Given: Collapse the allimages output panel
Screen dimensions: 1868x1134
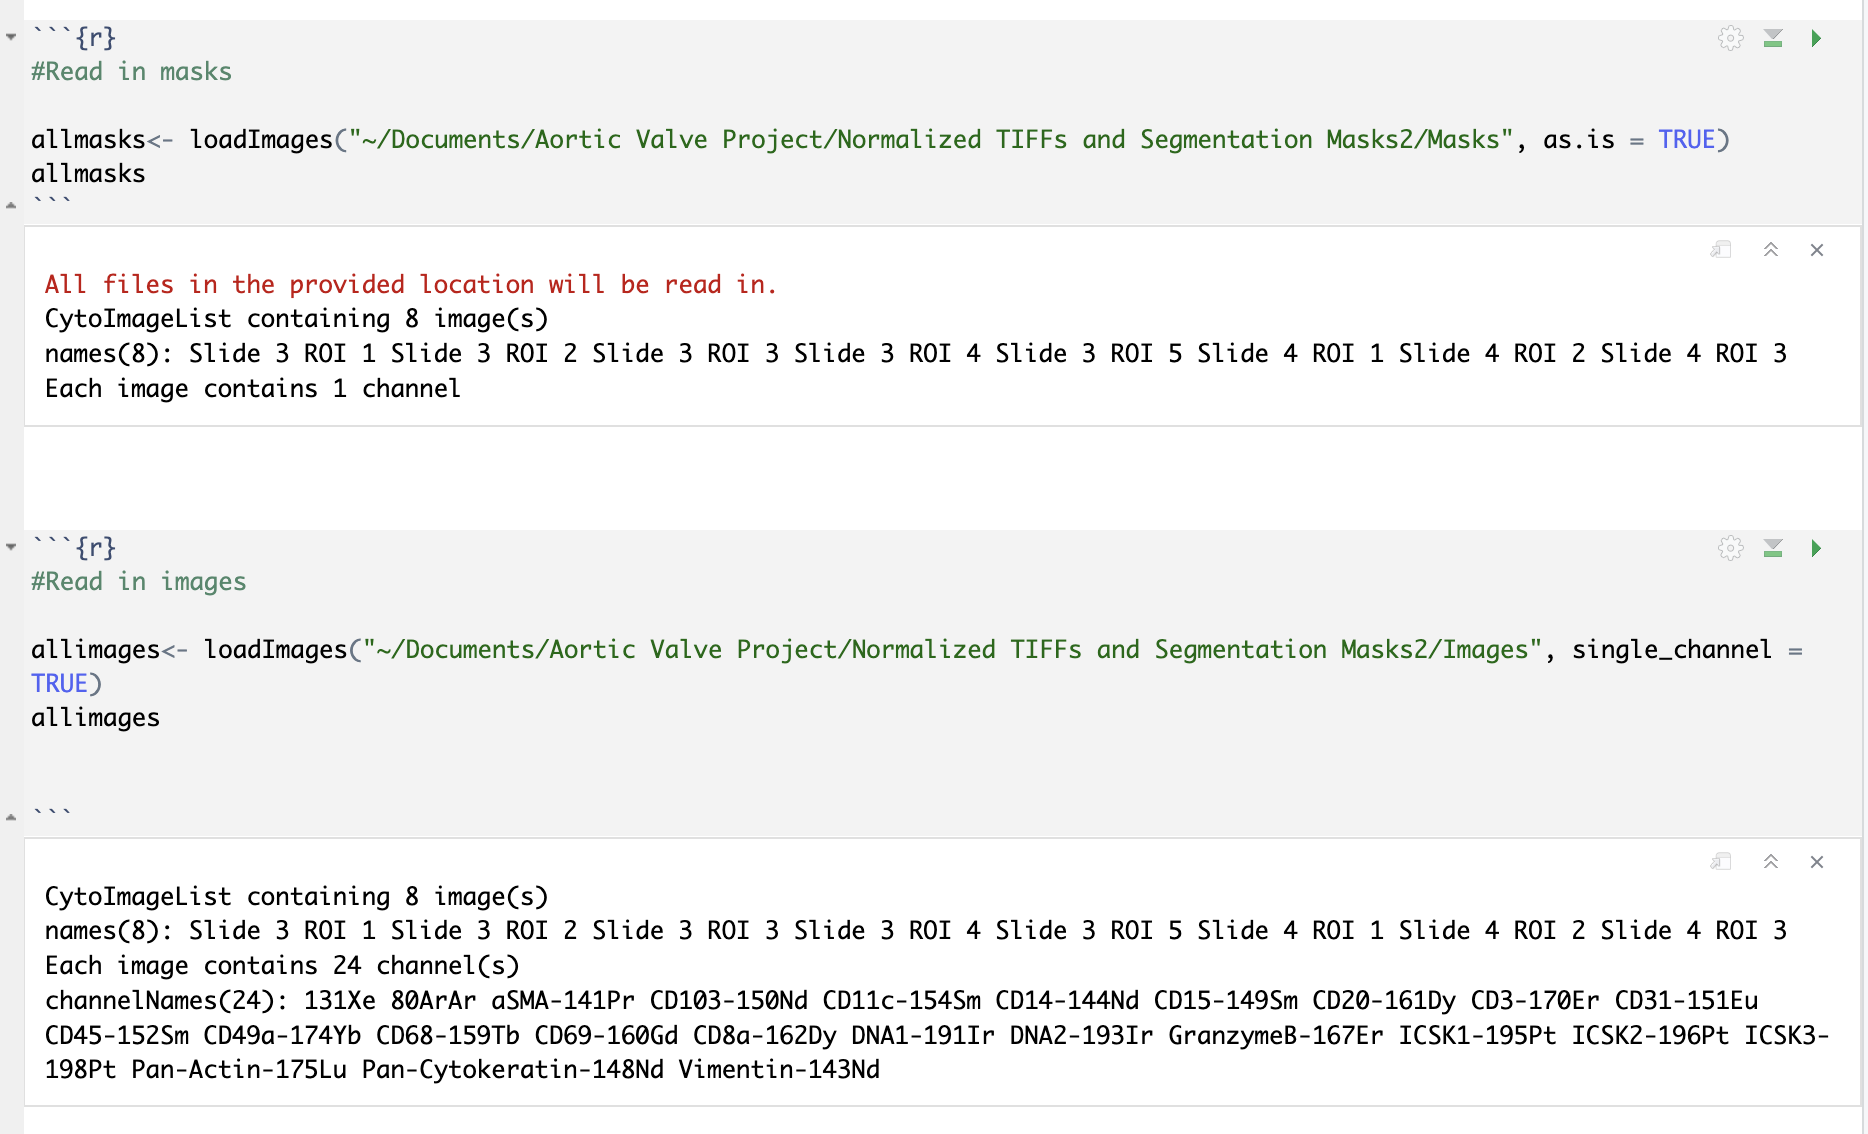Looking at the screenshot, I should [1771, 861].
